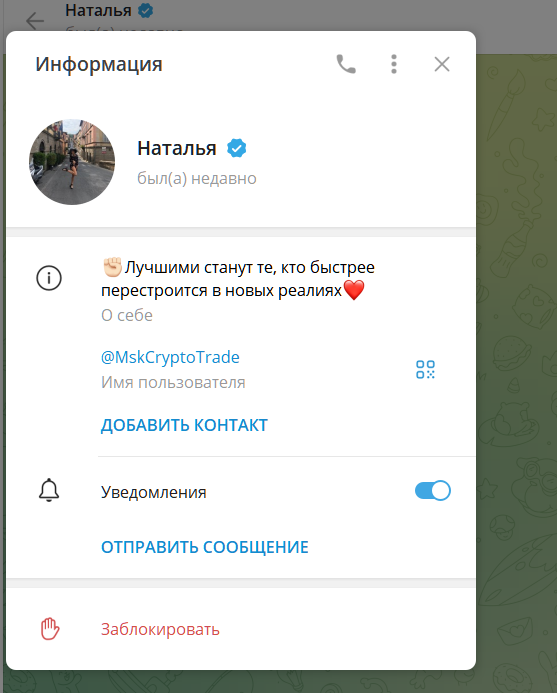Show the QR code for the username
The image size is (557, 693).
point(425,369)
